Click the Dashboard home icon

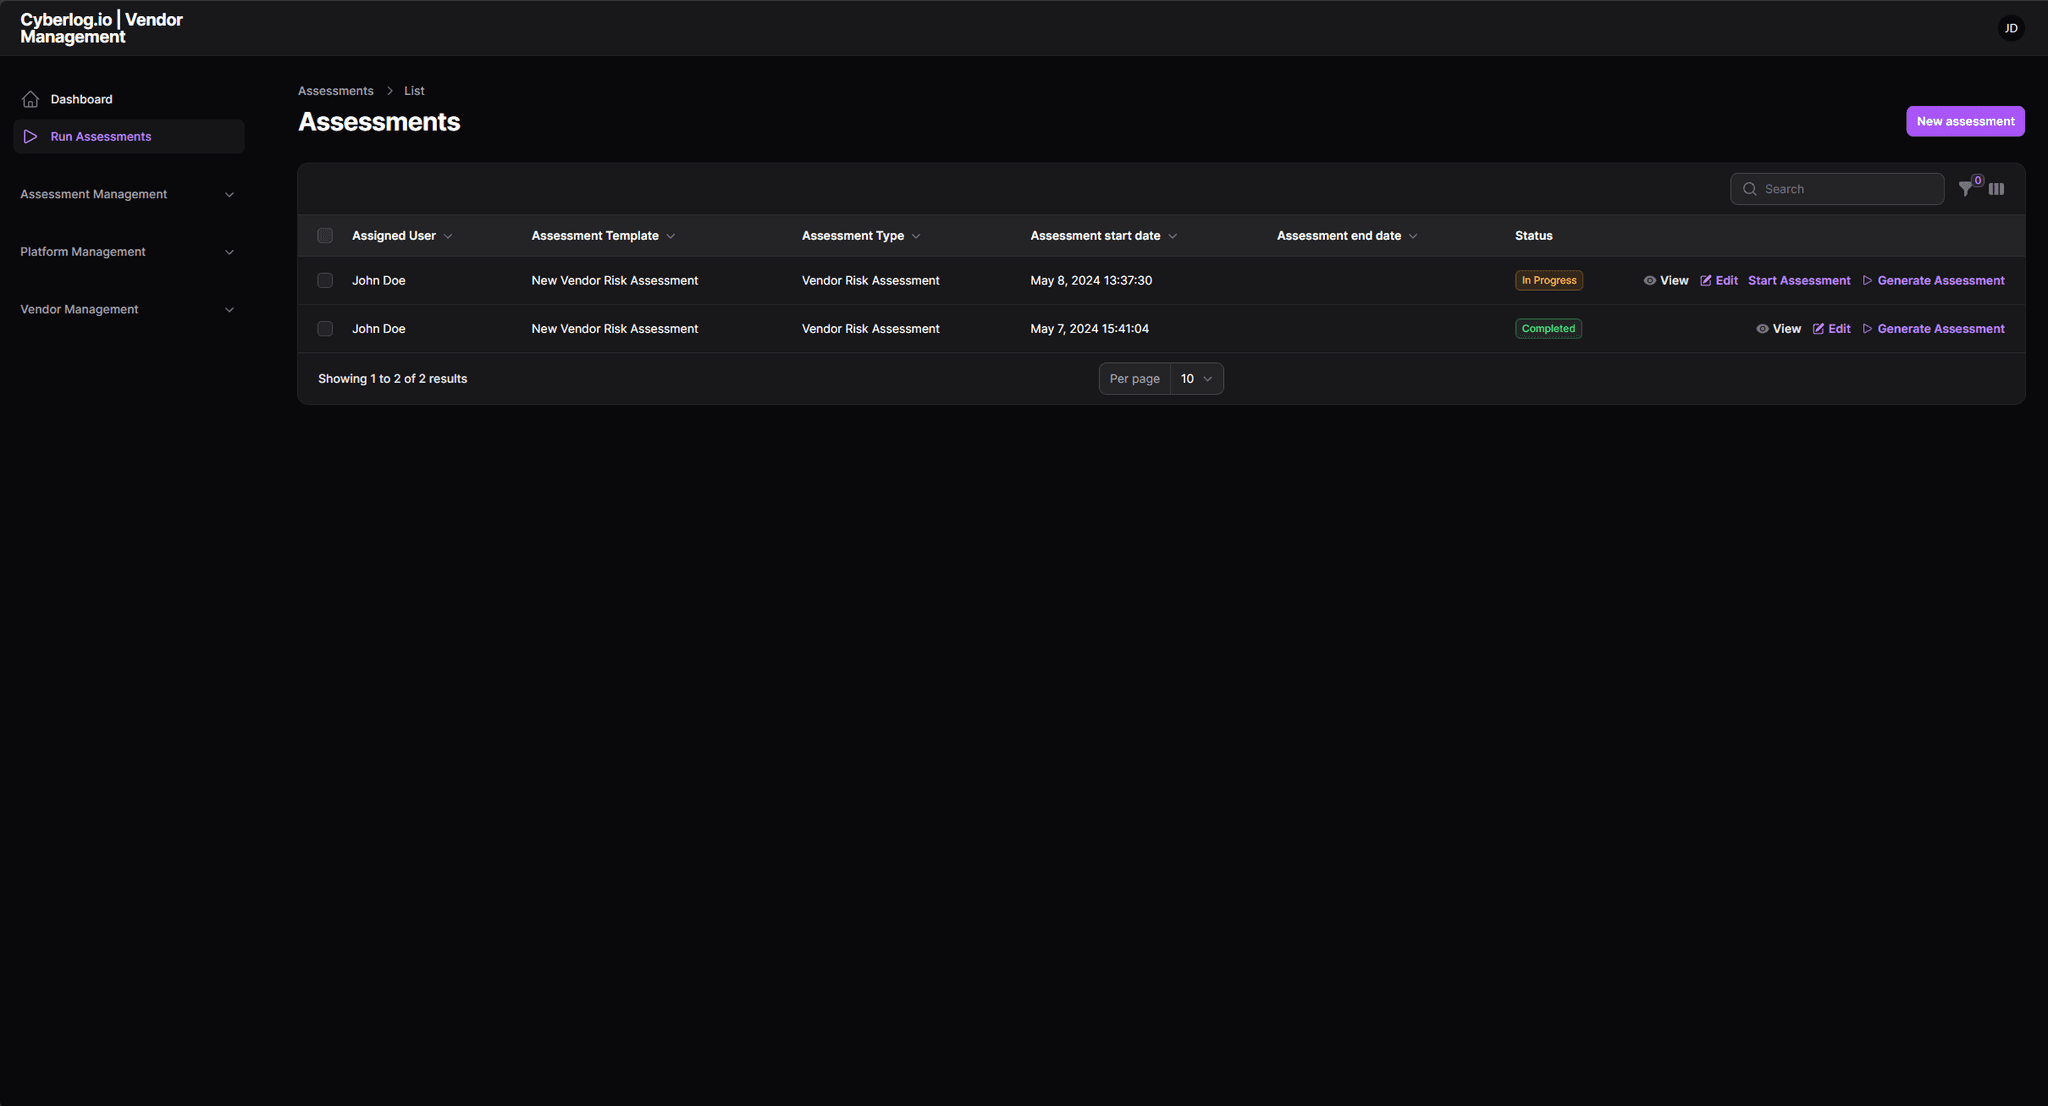(30, 98)
